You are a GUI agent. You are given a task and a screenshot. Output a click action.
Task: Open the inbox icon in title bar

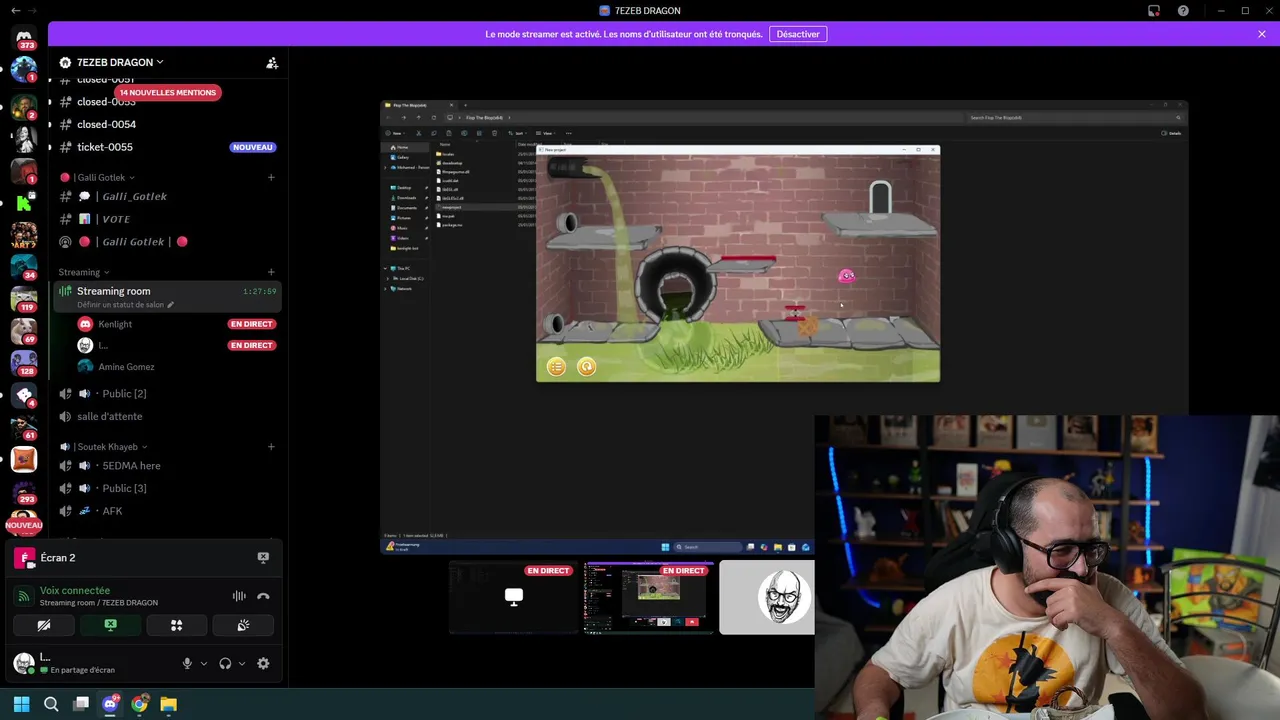point(1154,11)
